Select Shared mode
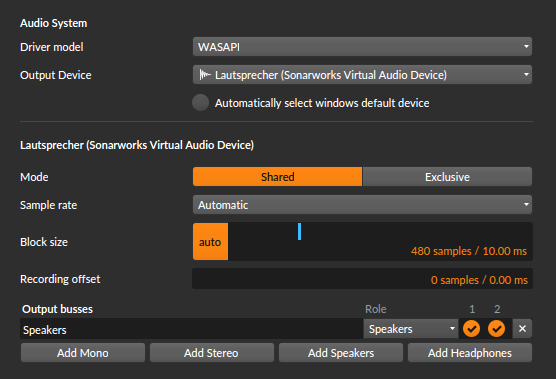Image resolution: width=556 pixels, height=379 pixels. 277,177
